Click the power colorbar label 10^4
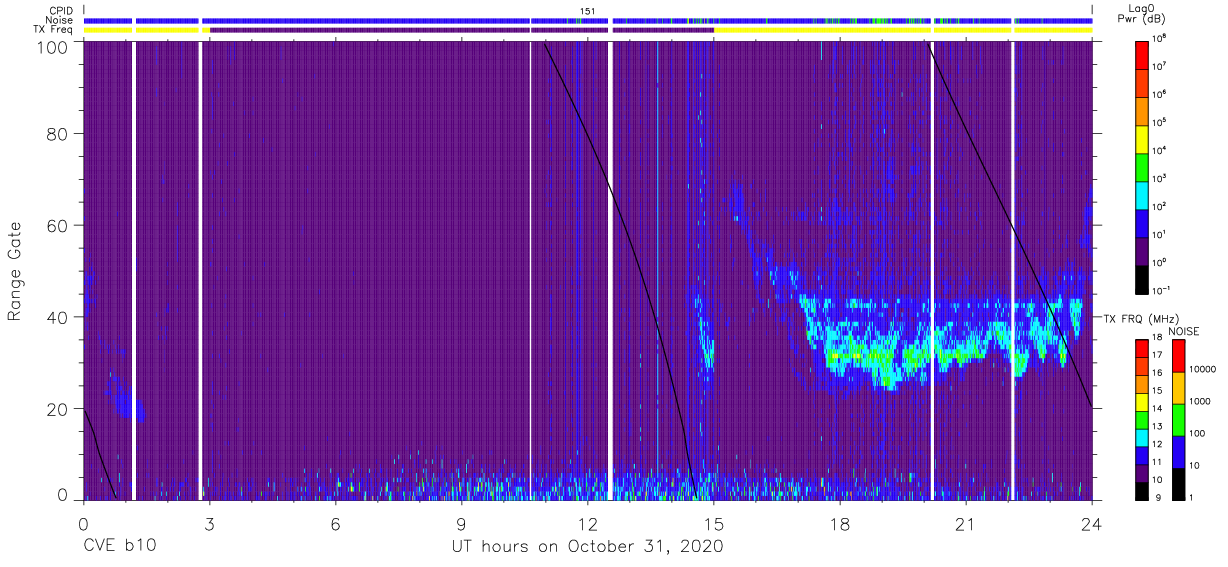1228x567 pixels. click(1159, 149)
